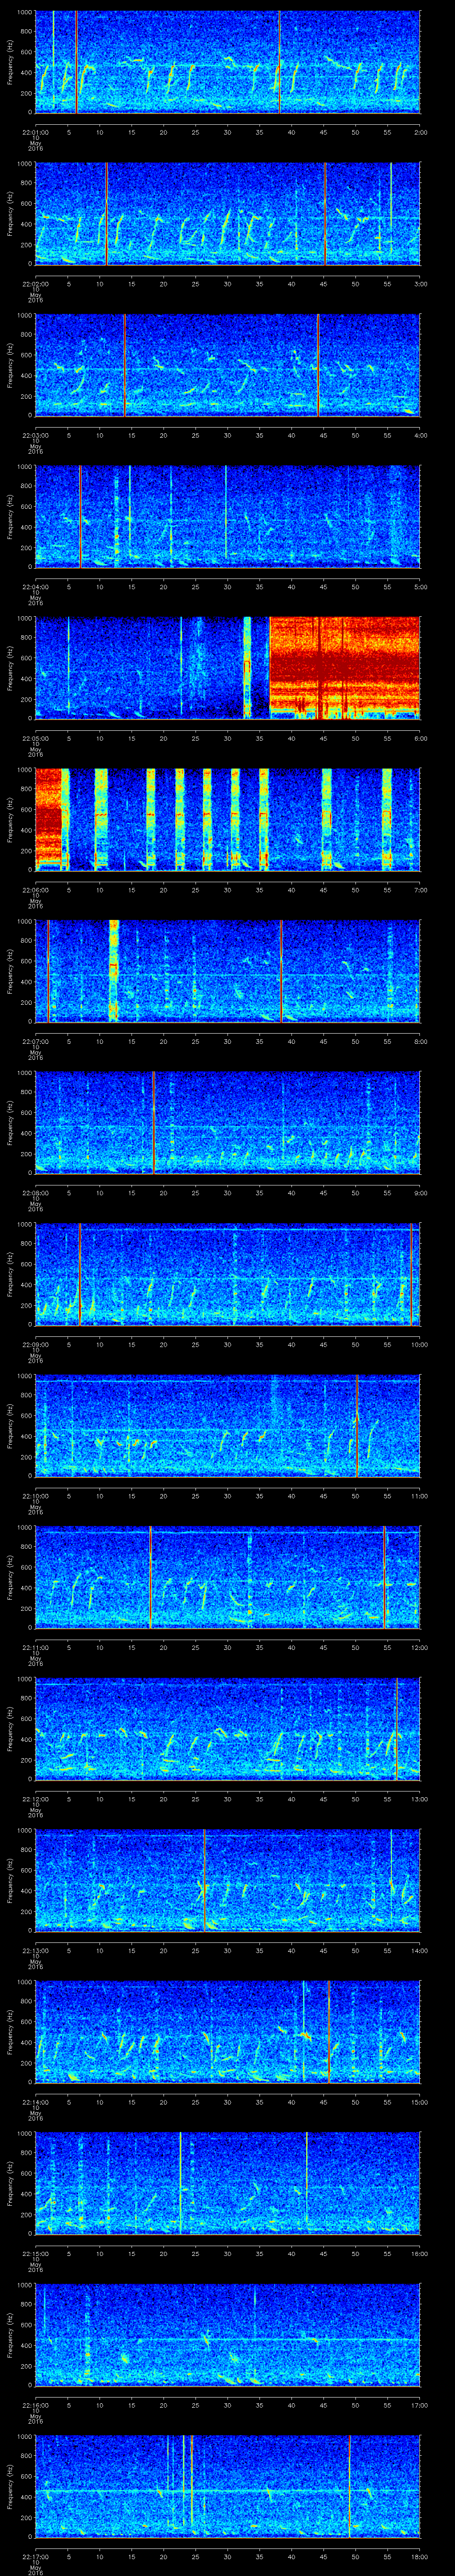This screenshot has height=2576, width=455.
Task: Open the spectrogram panel starting at 22:13:00
Action: tap(227, 1880)
